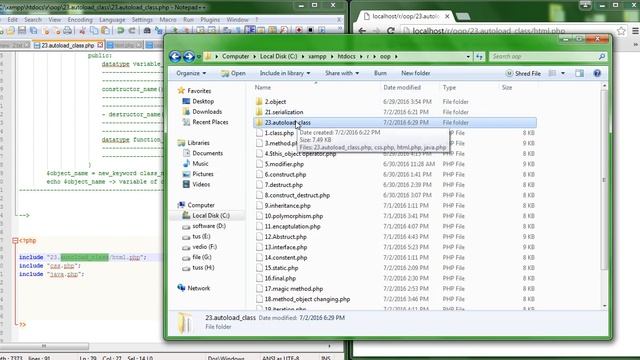Viewport: 640px width, 360px height.
Task: Select file 17.magic method.php
Action: click(293, 289)
